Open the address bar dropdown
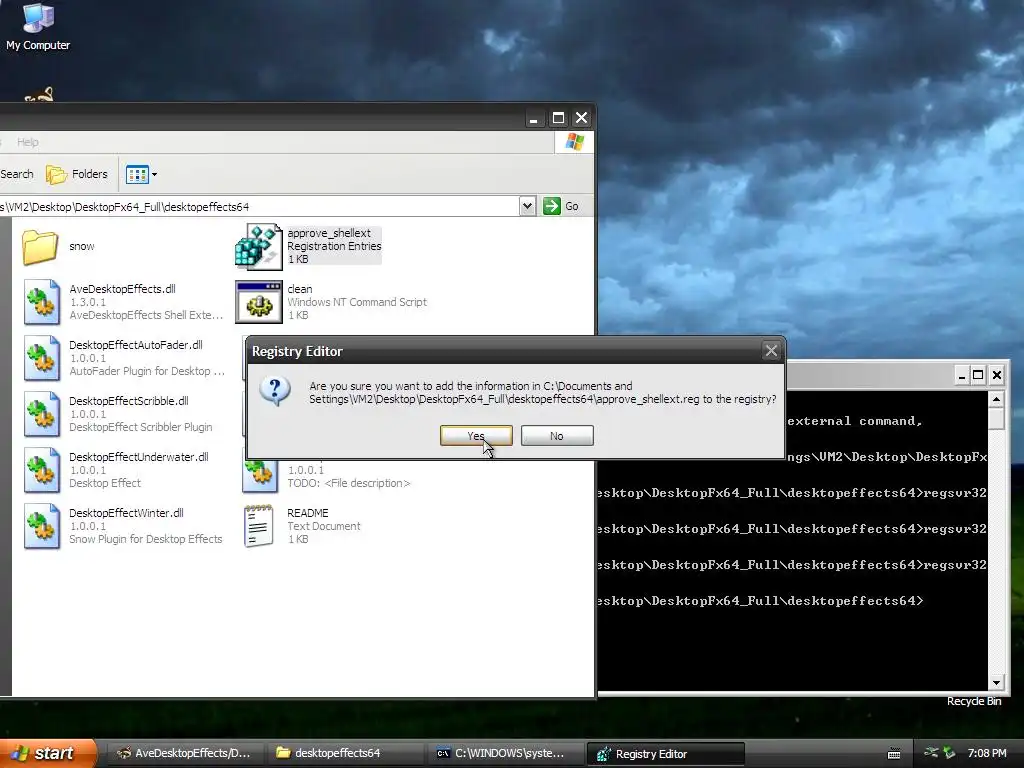This screenshot has width=1024, height=768. (528, 206)
